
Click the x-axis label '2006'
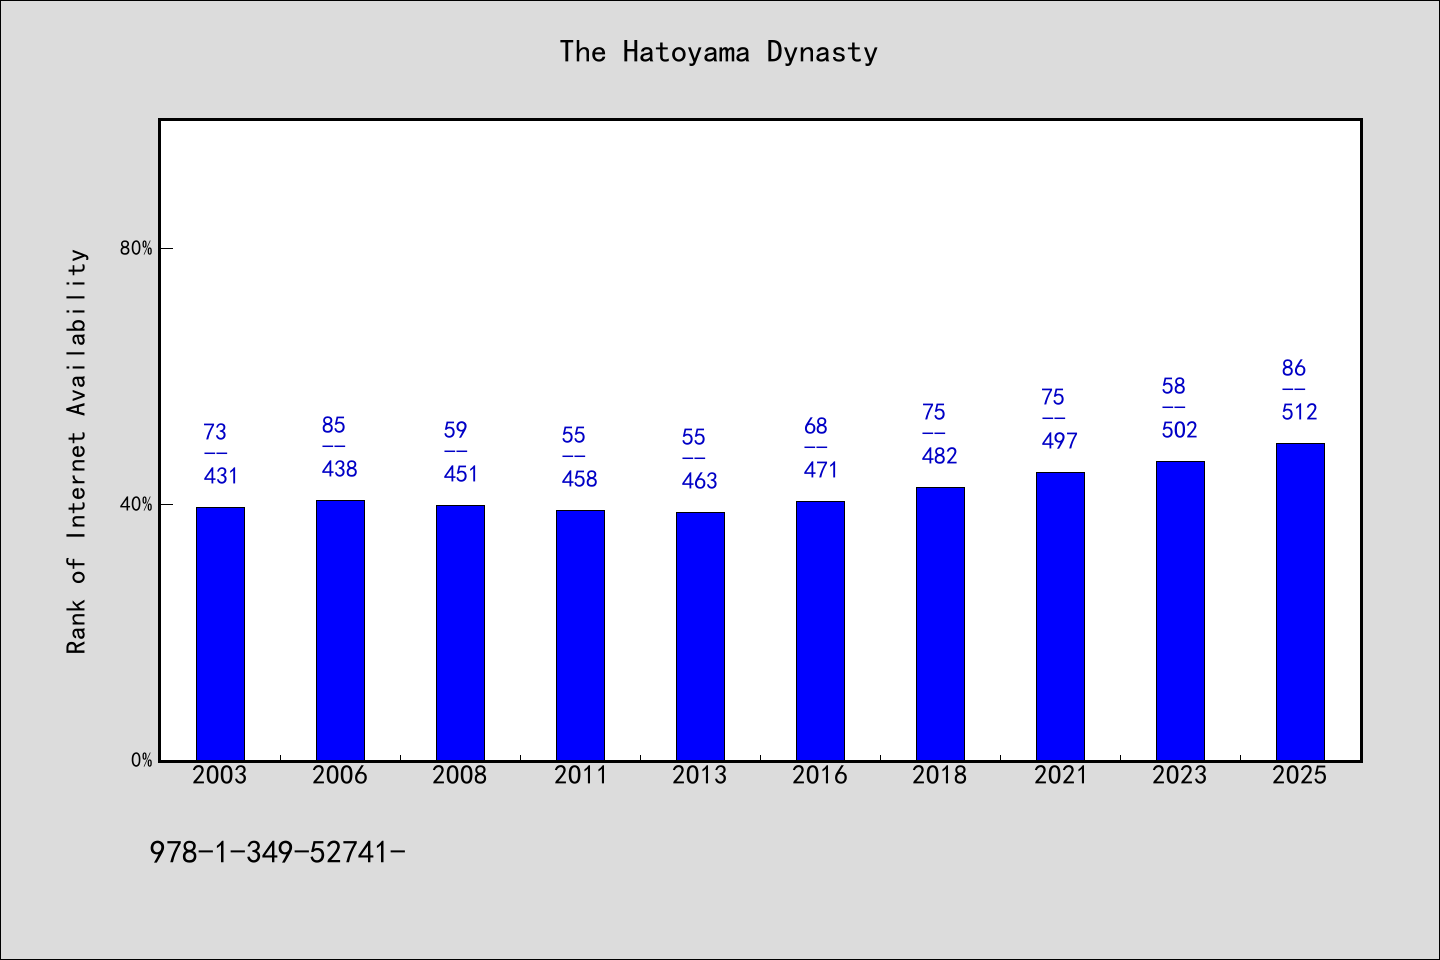(340, 775)
